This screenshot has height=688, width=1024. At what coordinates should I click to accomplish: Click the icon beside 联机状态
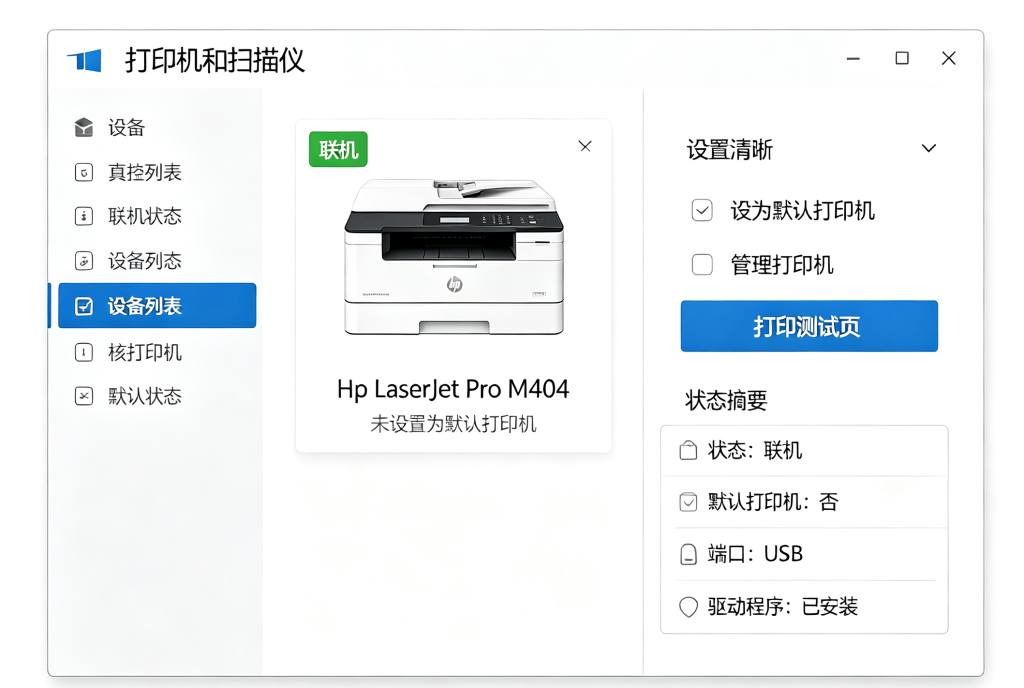(x=84, y=216)
